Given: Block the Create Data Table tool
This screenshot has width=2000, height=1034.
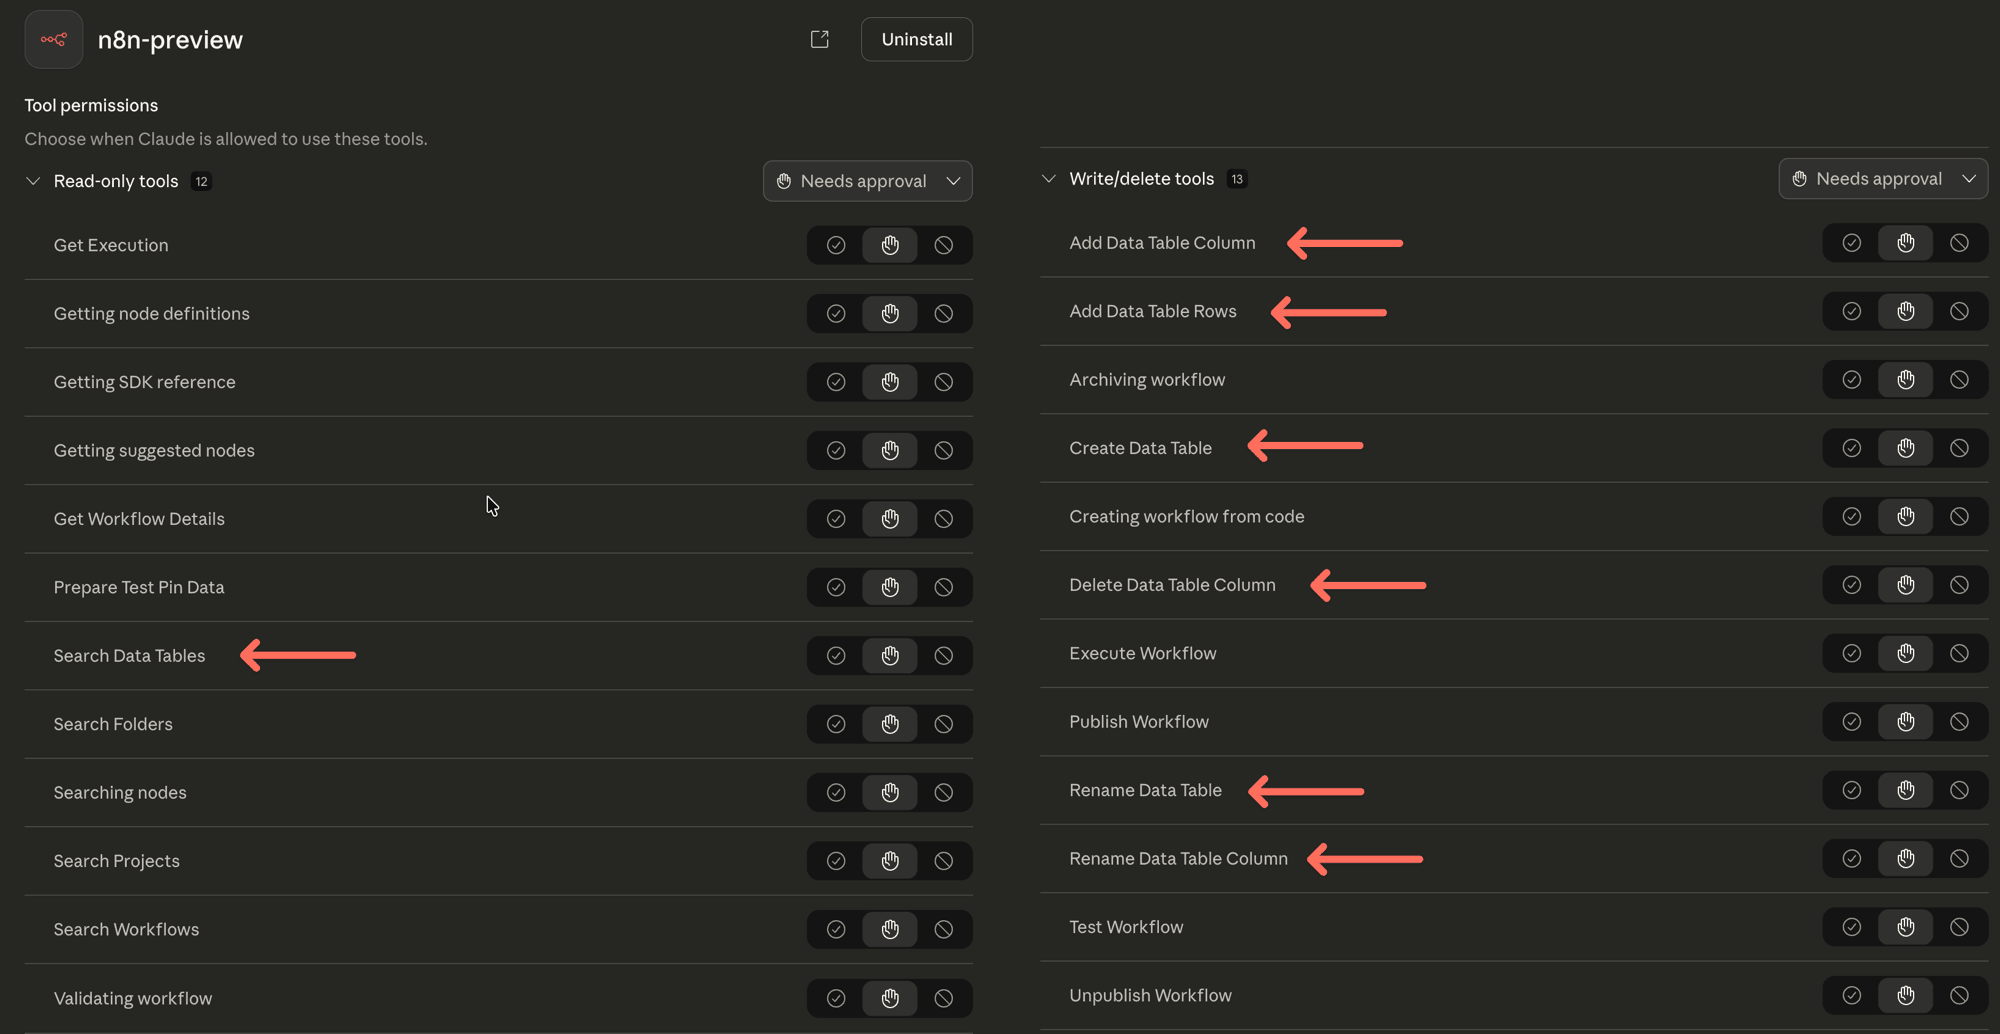Looking at the screenshot, I should point(1959,448).
